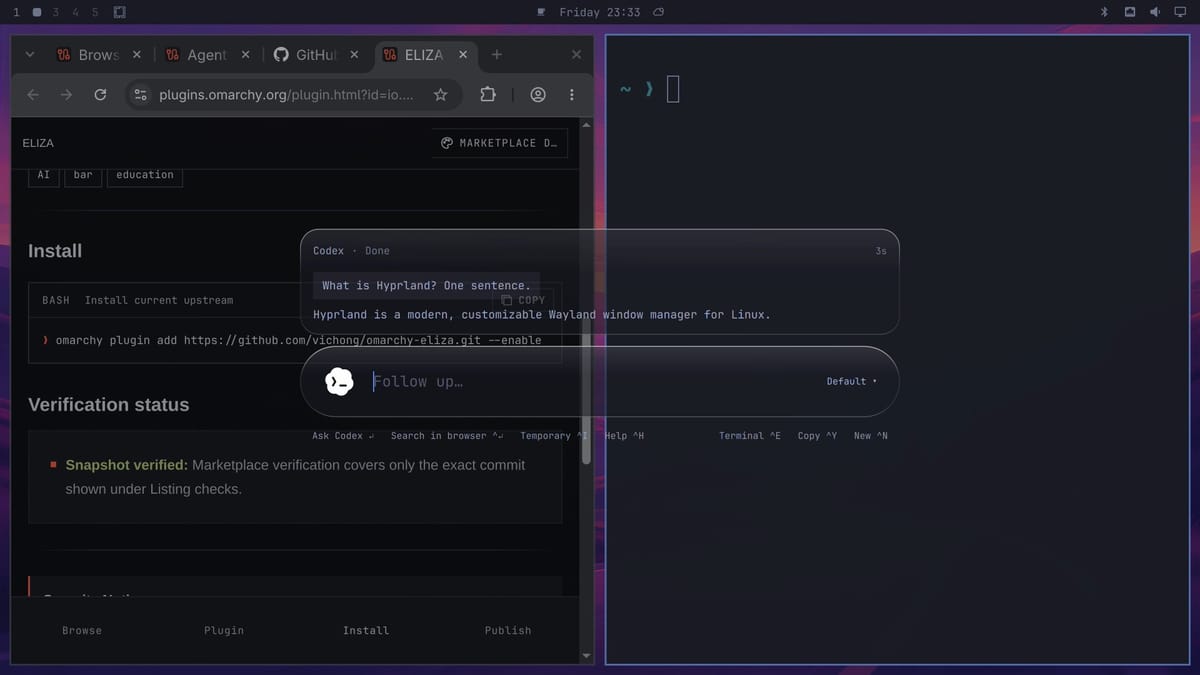Image resolution: width=1200 pixels, height=675 pixels.
Task: Open Bluetooth settings from top bar
Action: (x=1105, y=12)
